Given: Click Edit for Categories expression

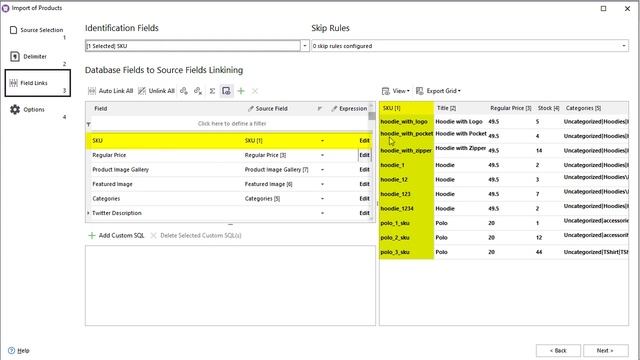Looking at the screenshot, I should (364, 199).
